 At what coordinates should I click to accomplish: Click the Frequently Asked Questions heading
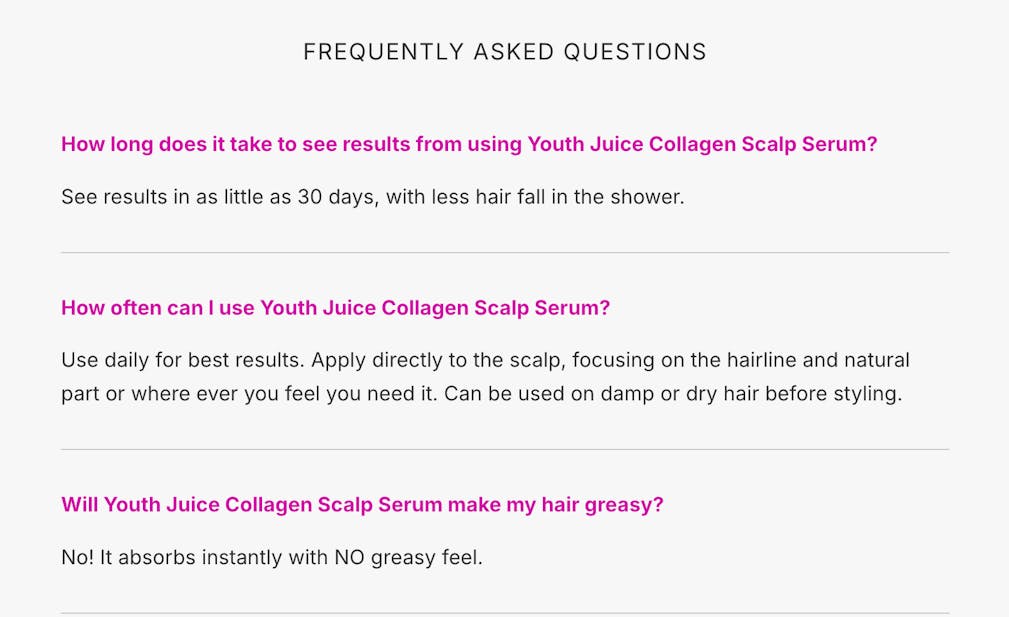point(505,52)
